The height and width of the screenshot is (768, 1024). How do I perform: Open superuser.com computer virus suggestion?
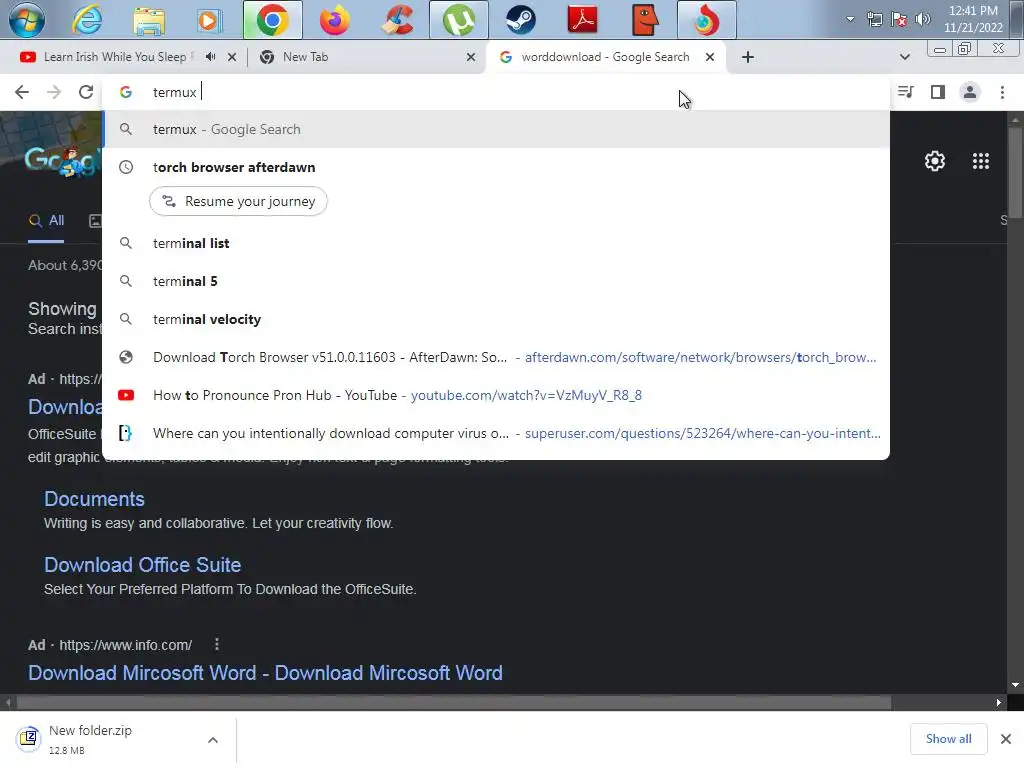[x=496, y=433]
